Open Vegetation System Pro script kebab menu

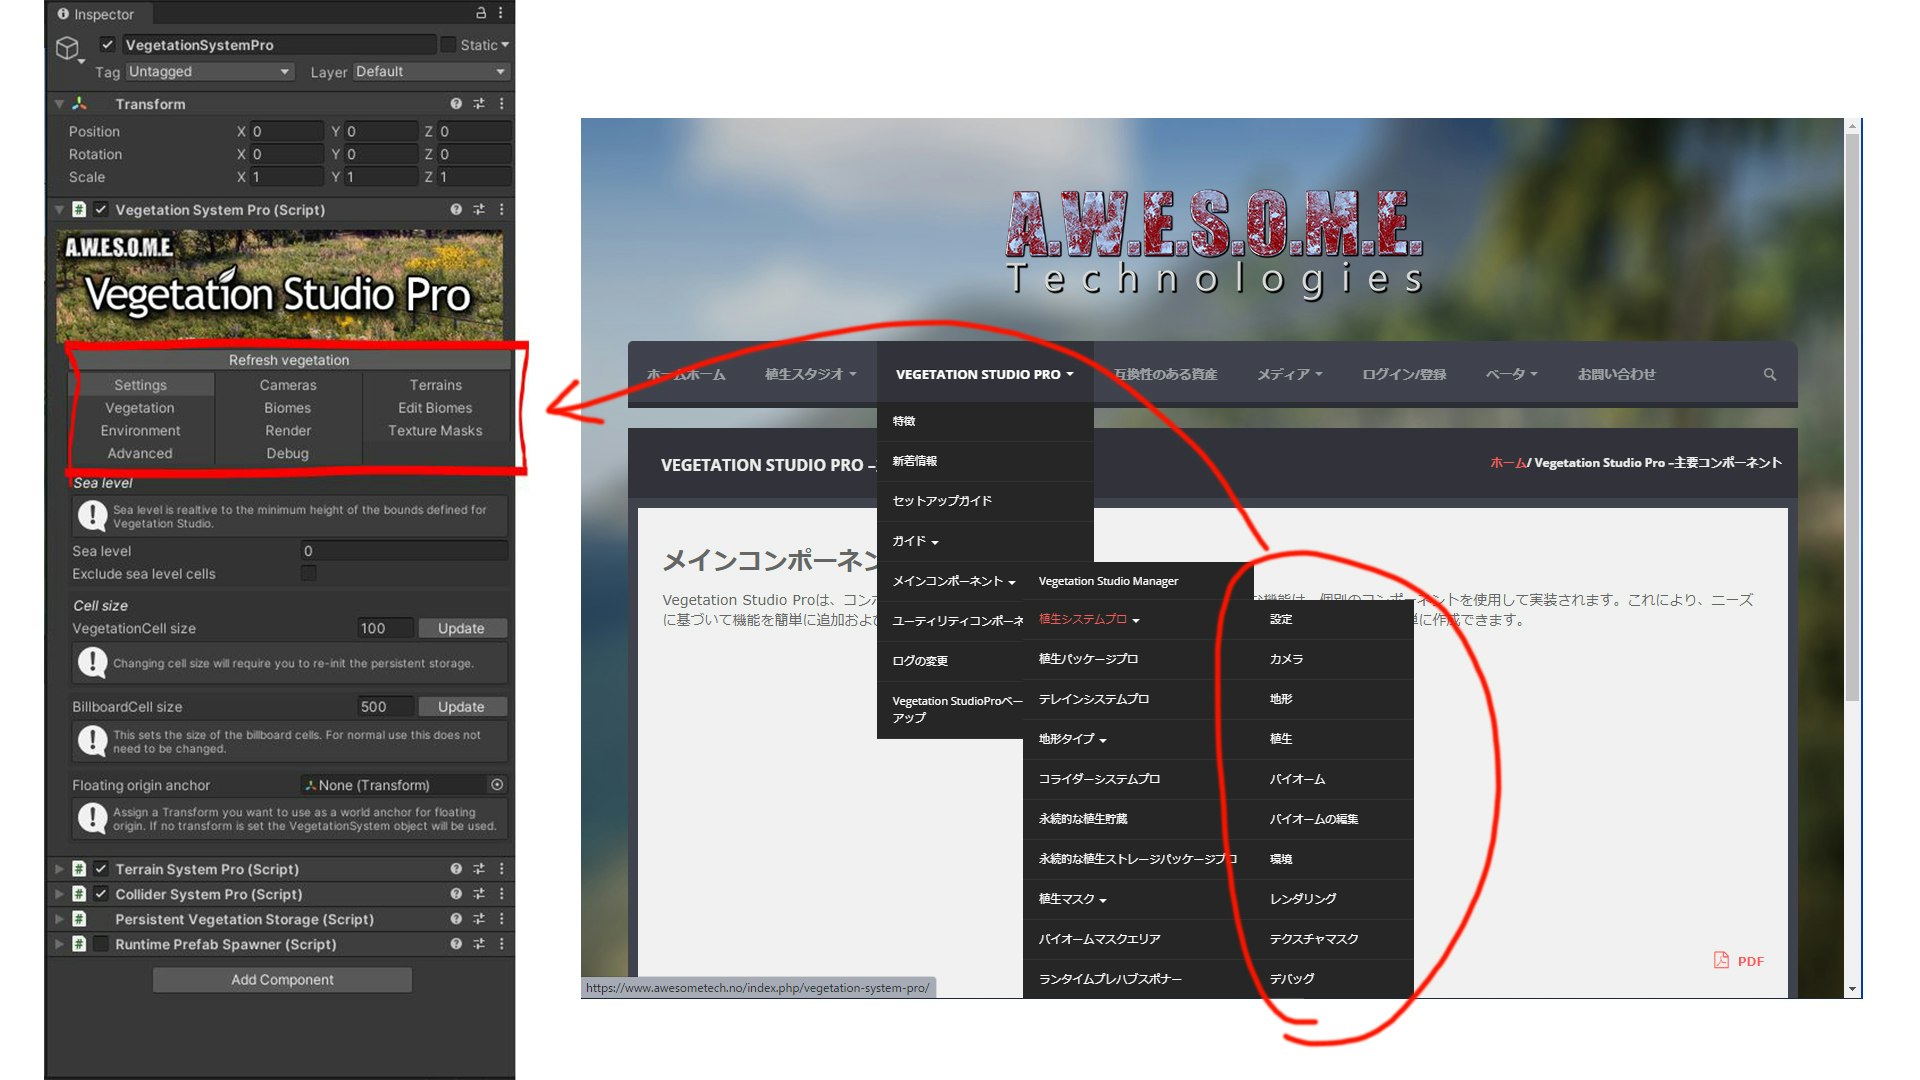point(501,210)
